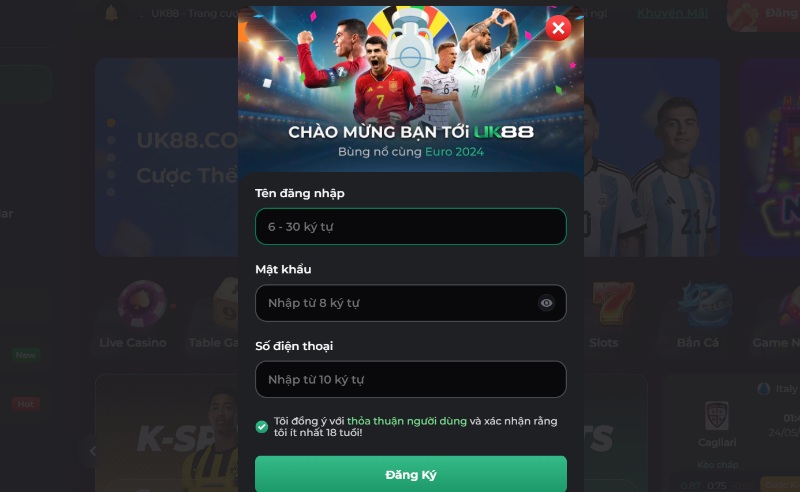Open the thỏa thuận người dùng link
This screenshot has height=492, width=800.
(407, 421)
